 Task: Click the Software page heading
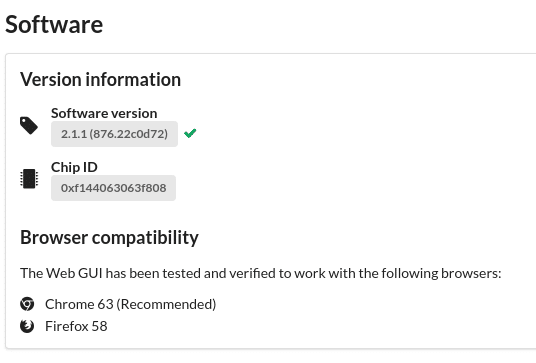tap(54, 25)
